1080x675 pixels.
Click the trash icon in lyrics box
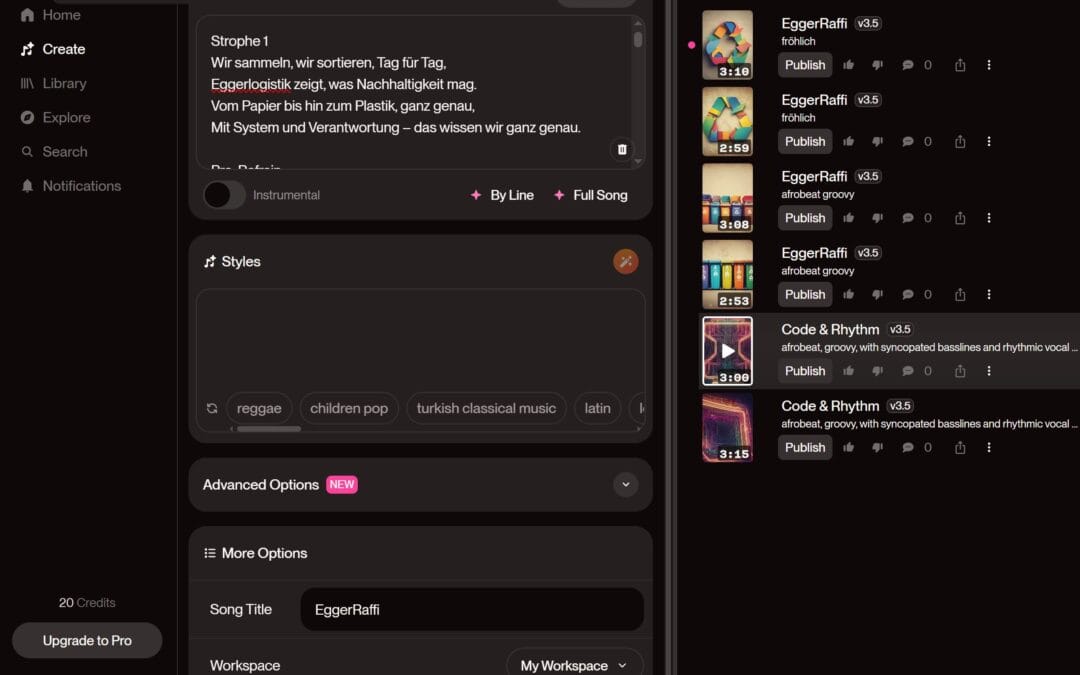tap(622, 149)
